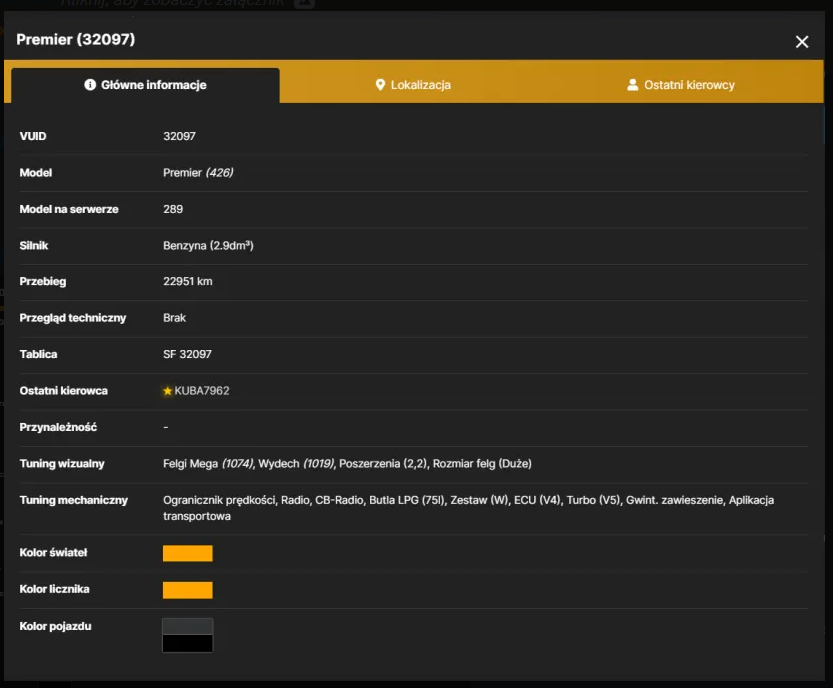Click the Przynależność row label
This screenshot has height=688, width=833.
point(58,427)
